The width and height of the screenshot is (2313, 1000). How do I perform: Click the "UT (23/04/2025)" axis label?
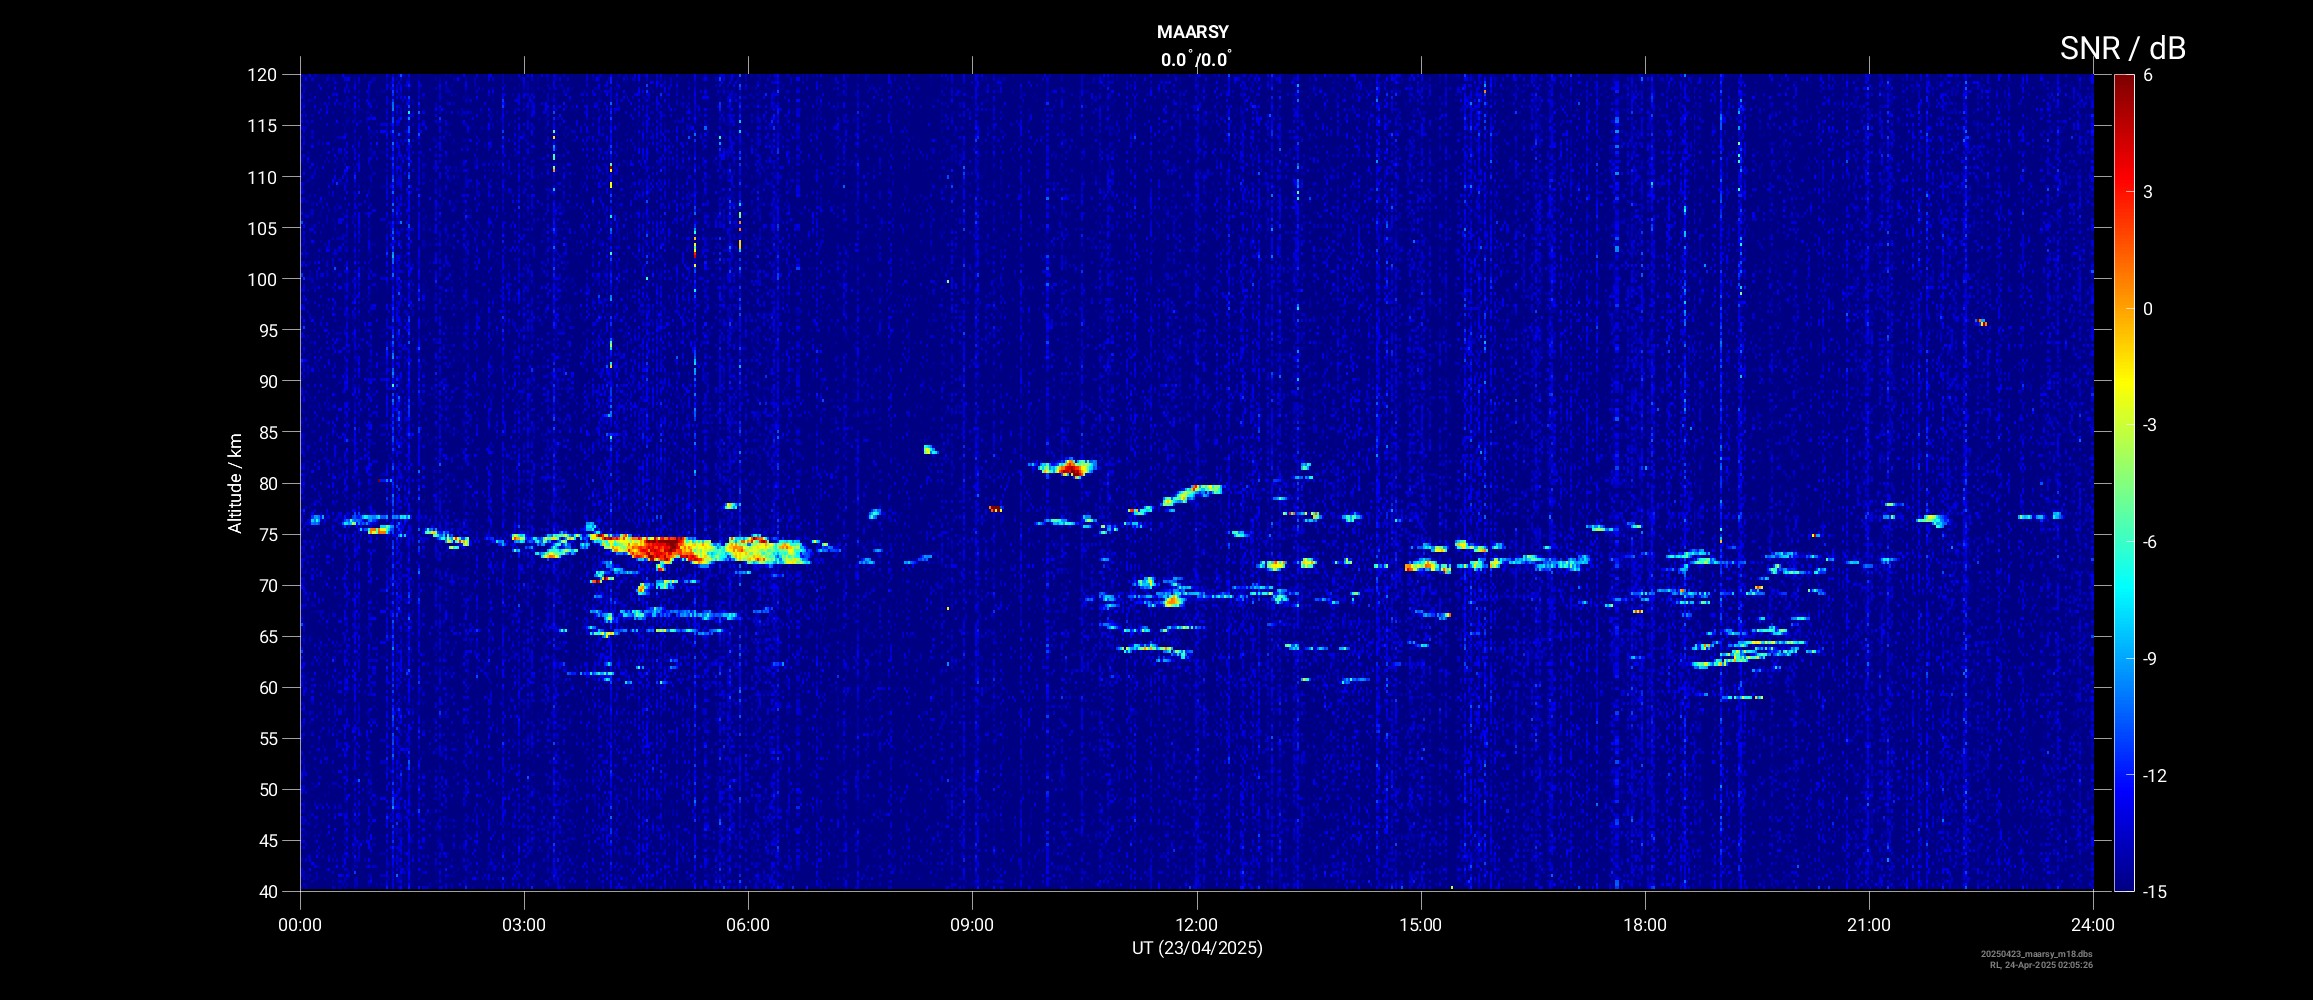point(1197,948)
